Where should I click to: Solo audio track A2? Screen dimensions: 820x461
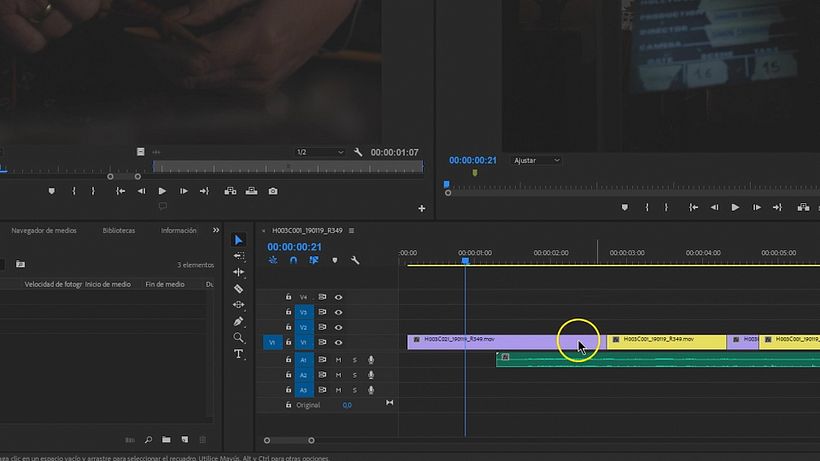tap(355, 375)
